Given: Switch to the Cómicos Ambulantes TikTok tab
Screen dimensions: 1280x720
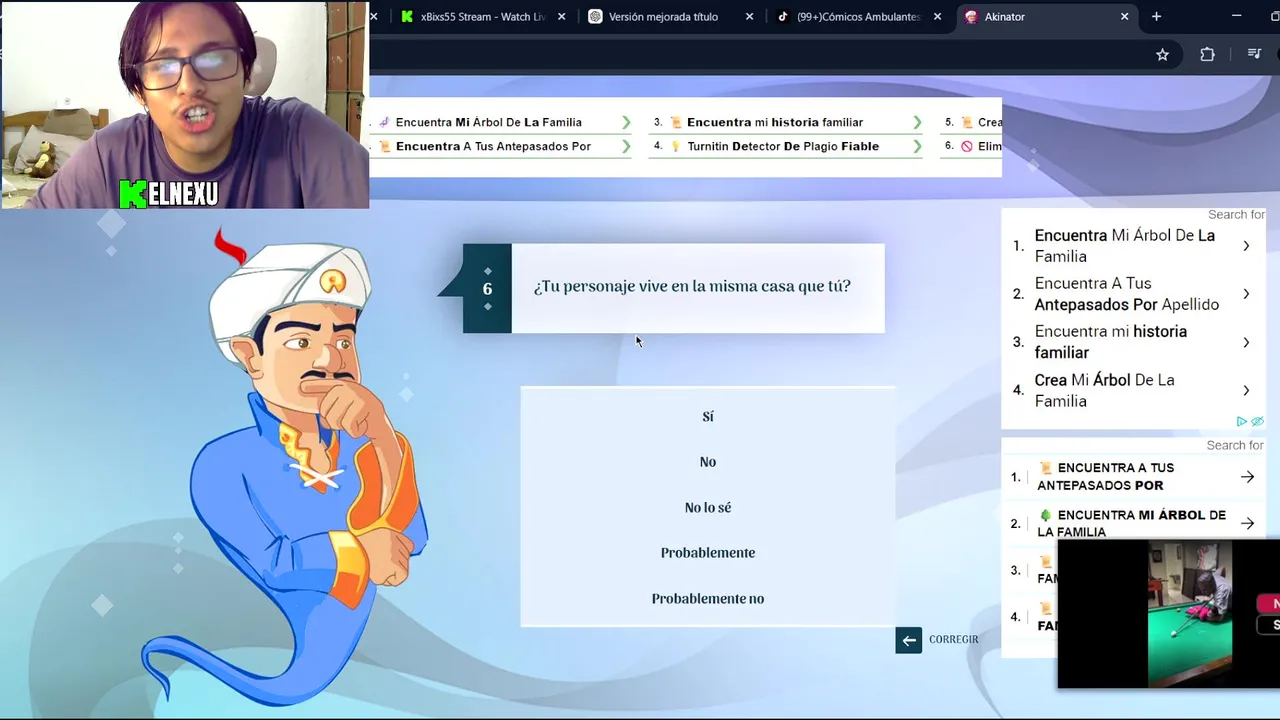Looking at the screenshot, I should tap(858, 17).
